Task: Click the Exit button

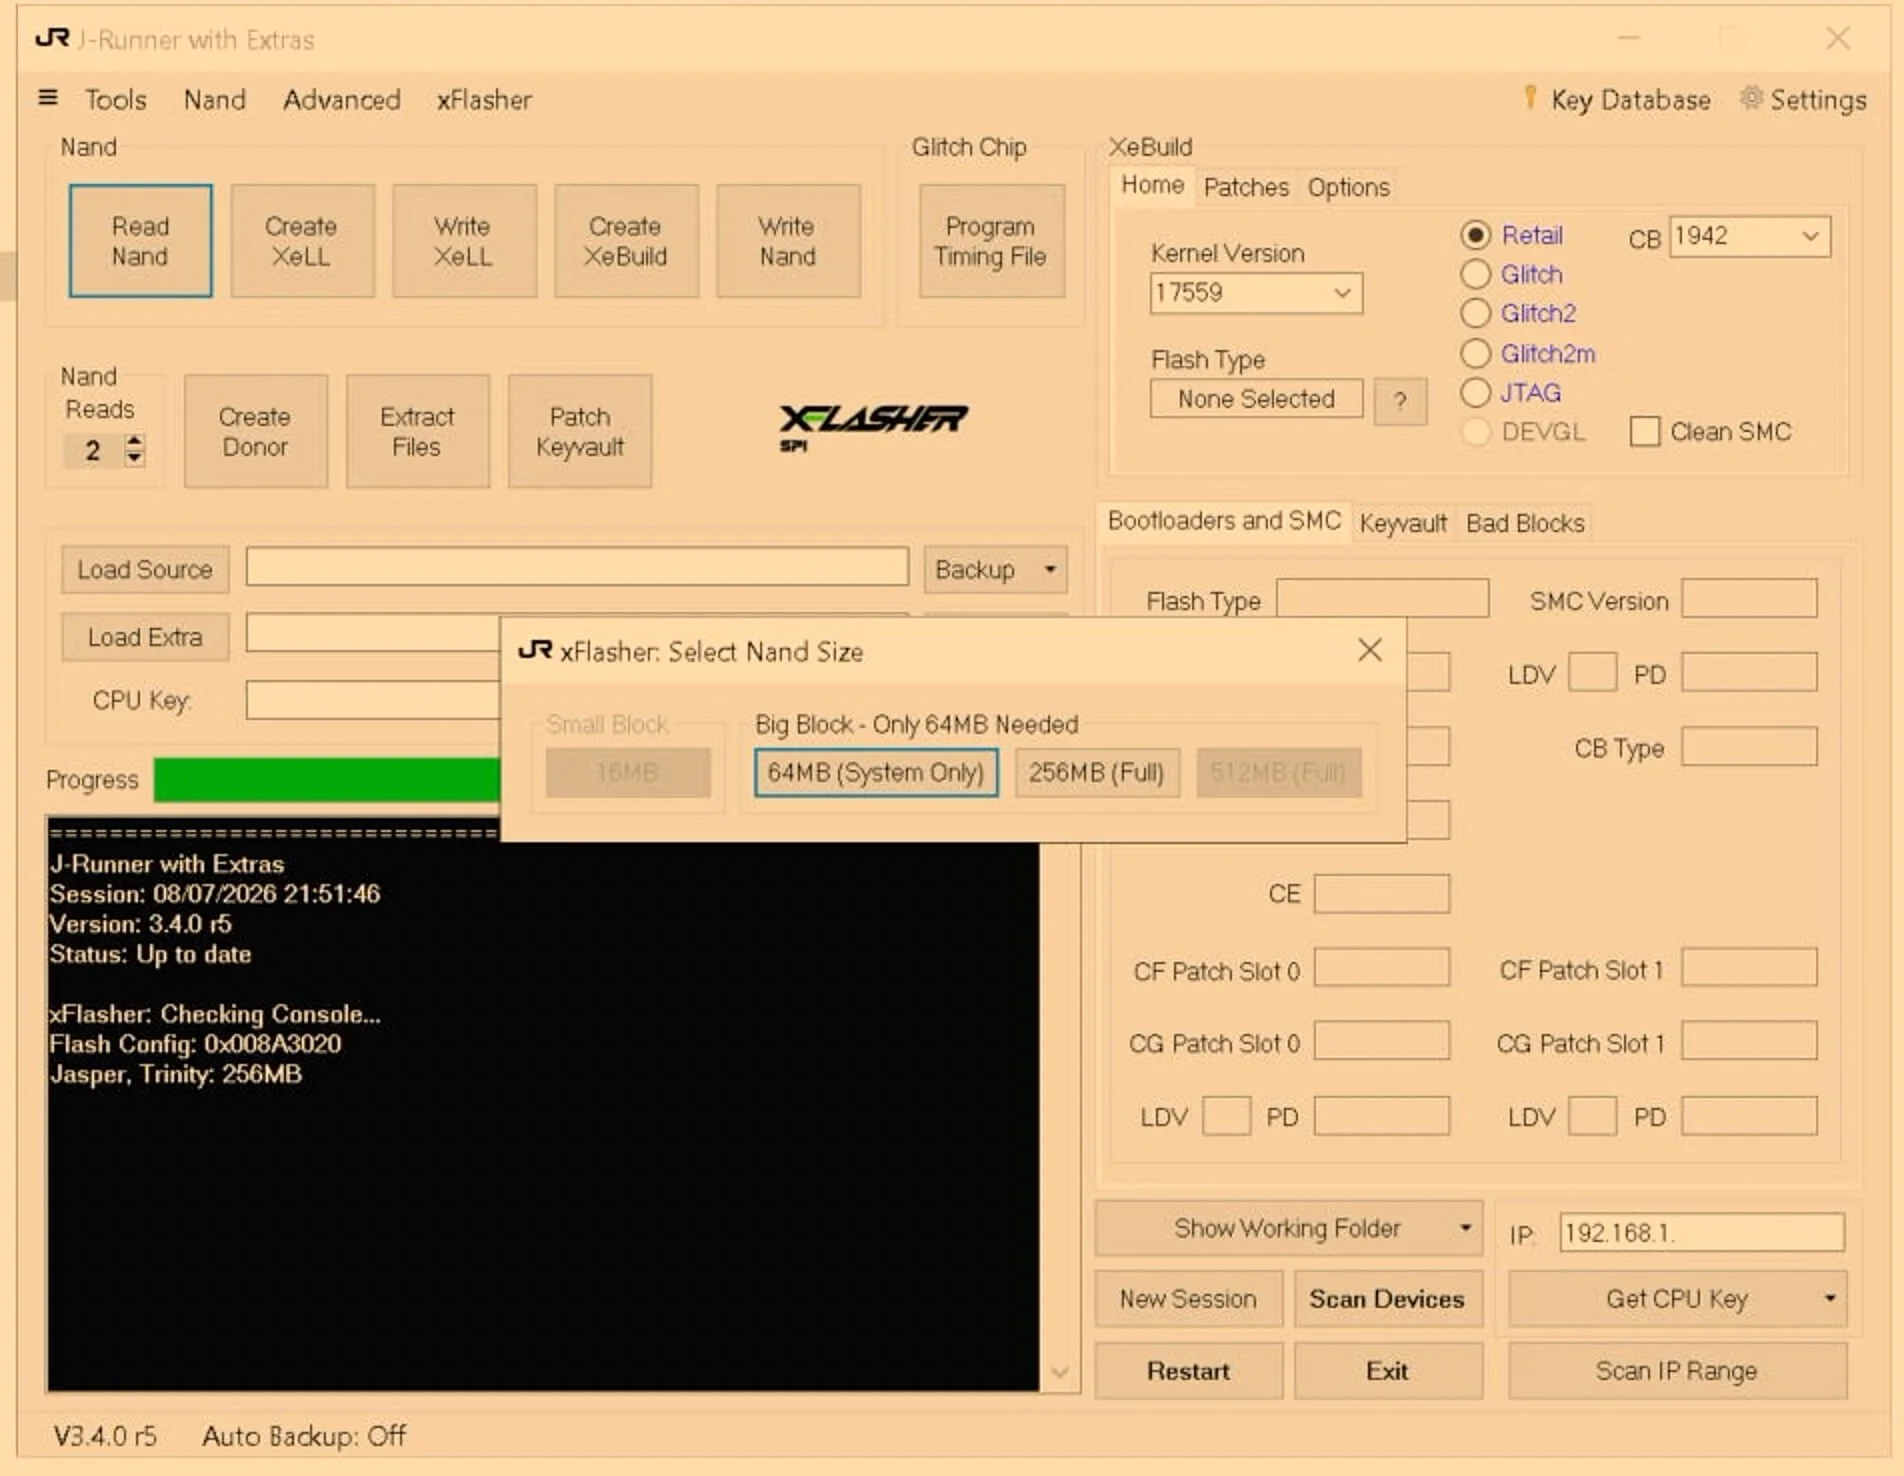Action: [x=1387, y=1370]
